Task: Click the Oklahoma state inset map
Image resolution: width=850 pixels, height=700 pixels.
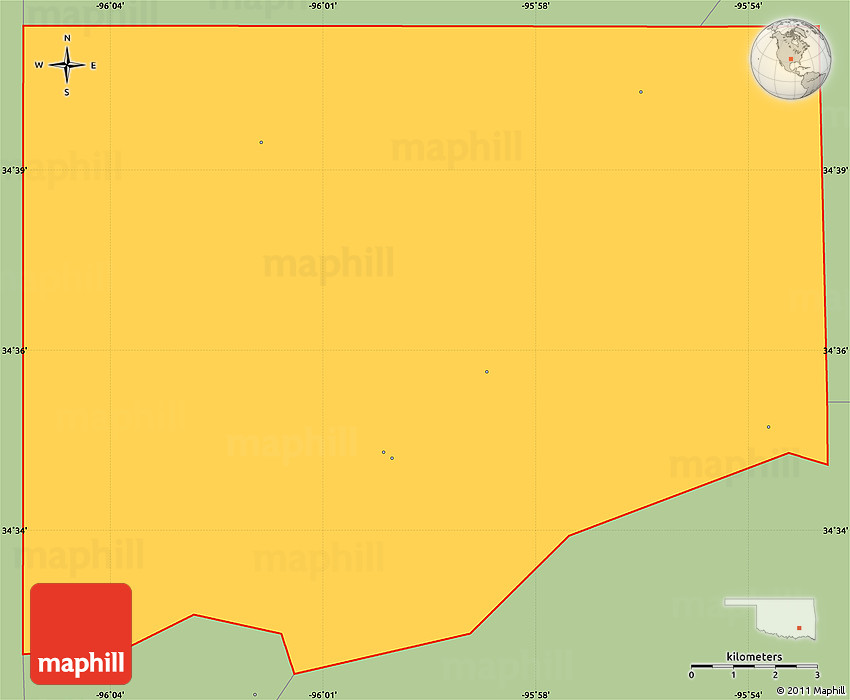Action: pyautogui.click(x=770, y=619)
